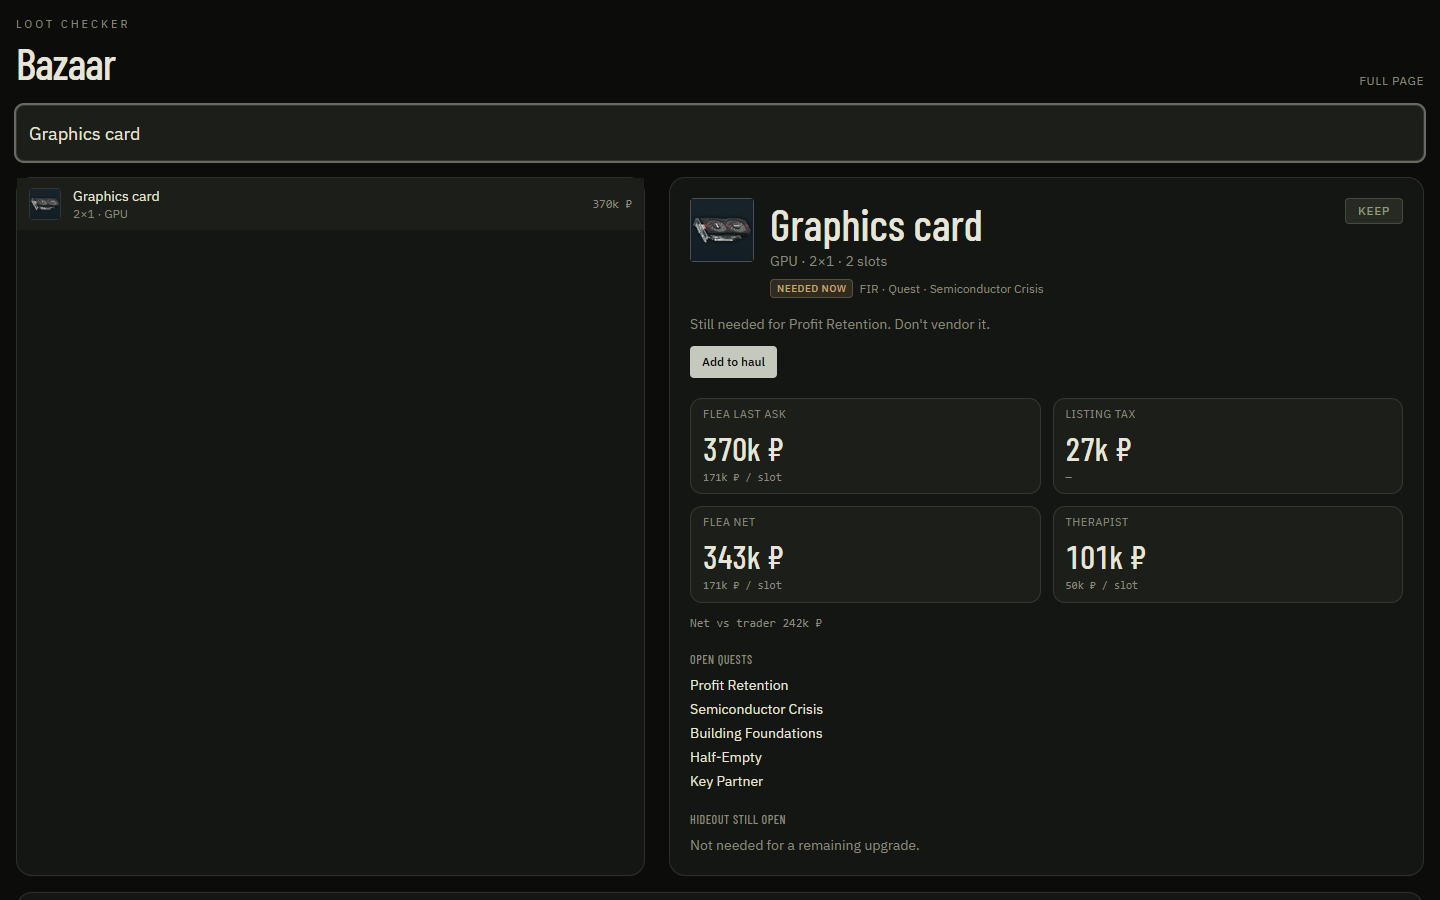Click the Bazaar page heading
Screen dimensions: 1440x900
coord(66,65)
